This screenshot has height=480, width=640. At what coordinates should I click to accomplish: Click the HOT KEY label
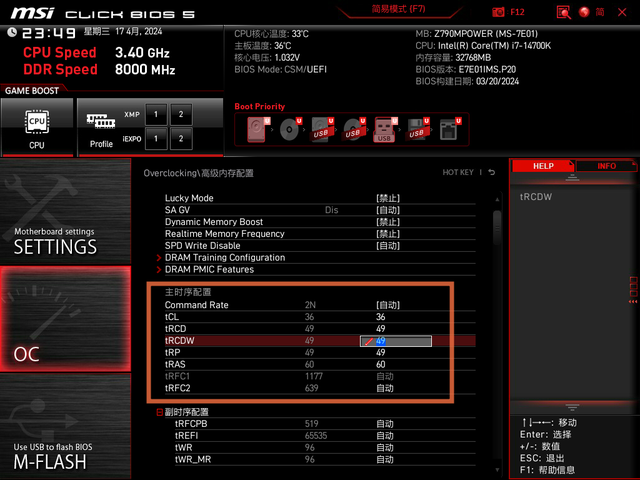(x=458, y=172)
